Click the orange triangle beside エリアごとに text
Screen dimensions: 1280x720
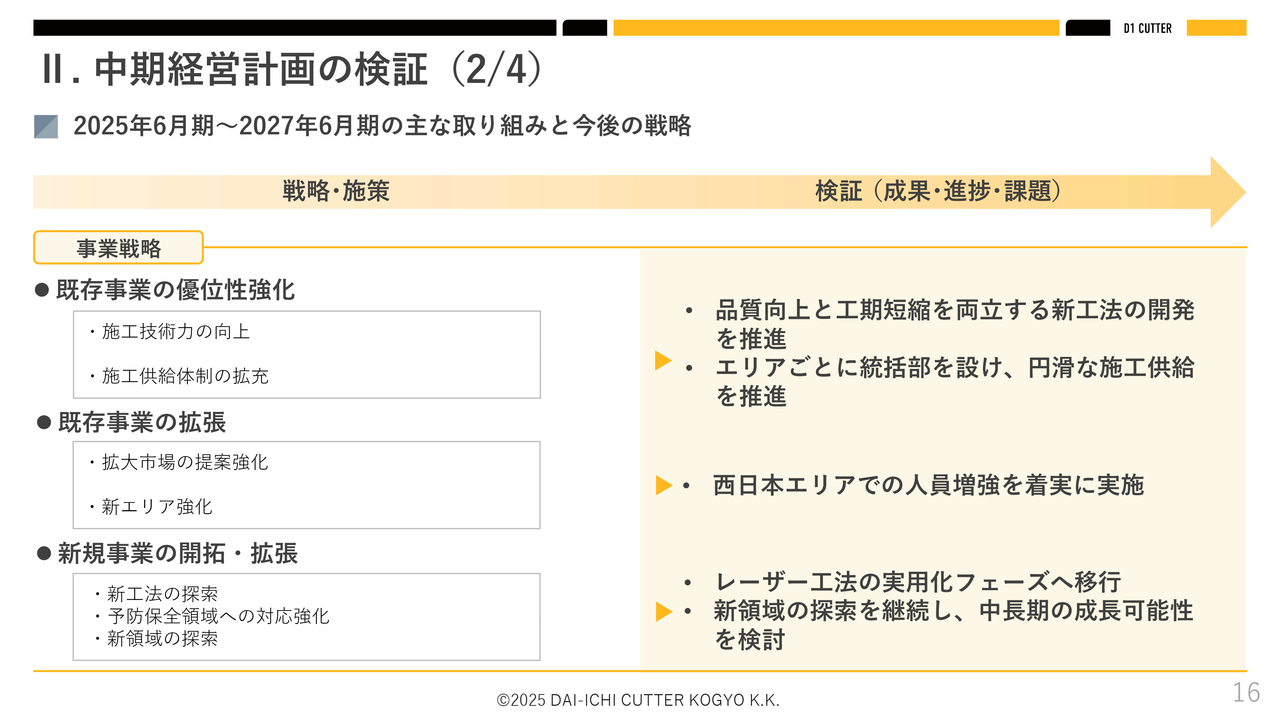click(663, 361)
